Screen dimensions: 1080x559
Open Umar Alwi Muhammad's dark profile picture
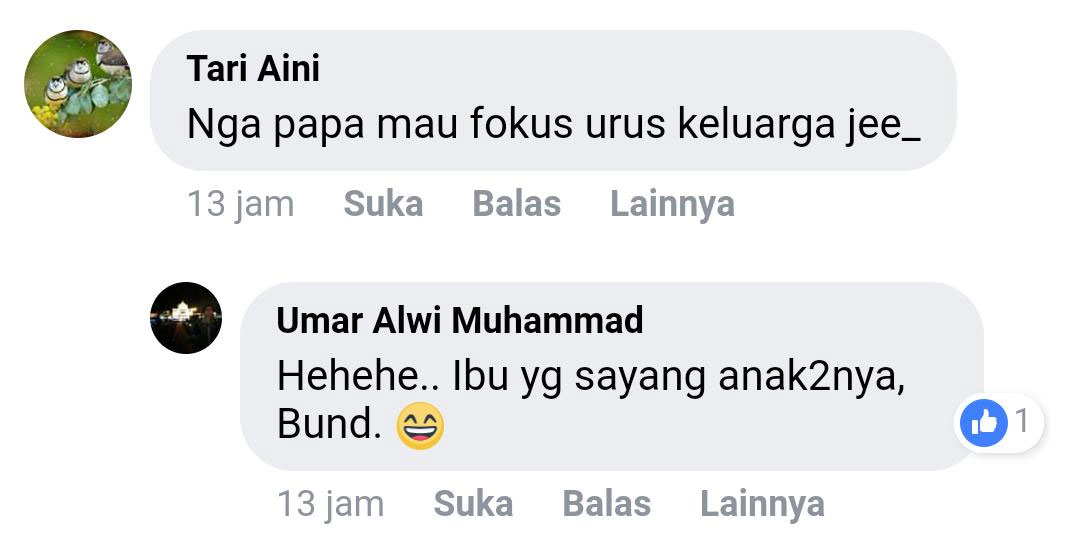[x=186, y=318]
